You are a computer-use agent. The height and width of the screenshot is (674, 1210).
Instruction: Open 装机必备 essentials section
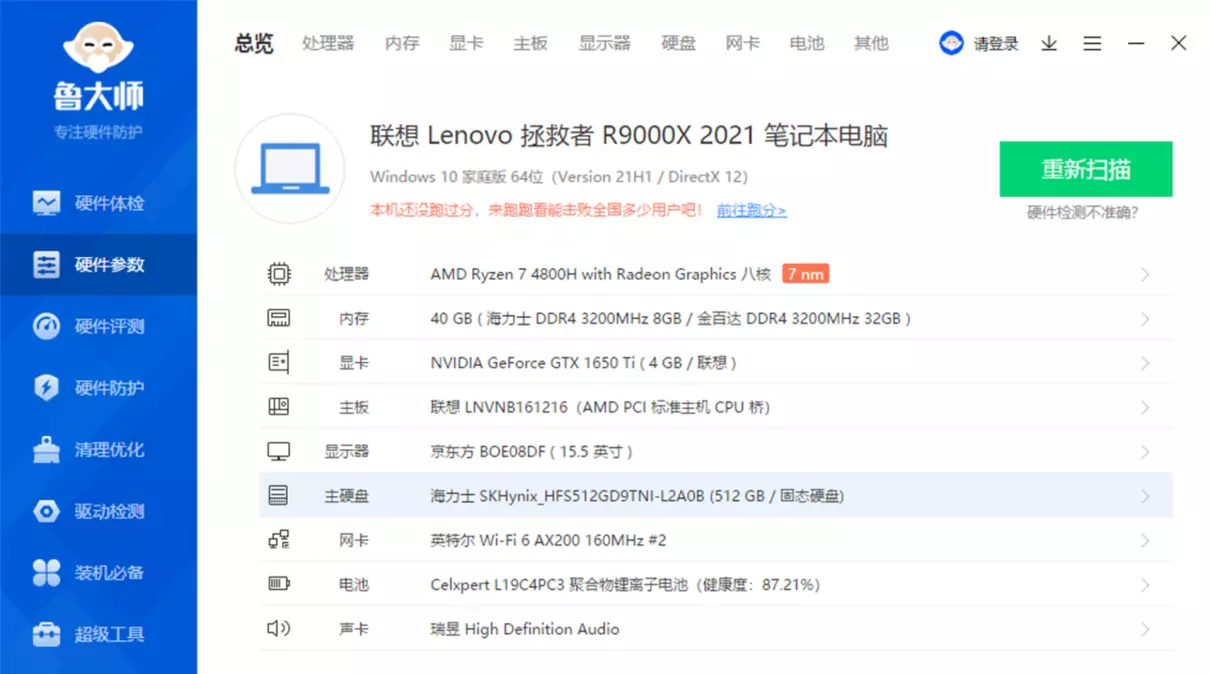tap(98, 573)
